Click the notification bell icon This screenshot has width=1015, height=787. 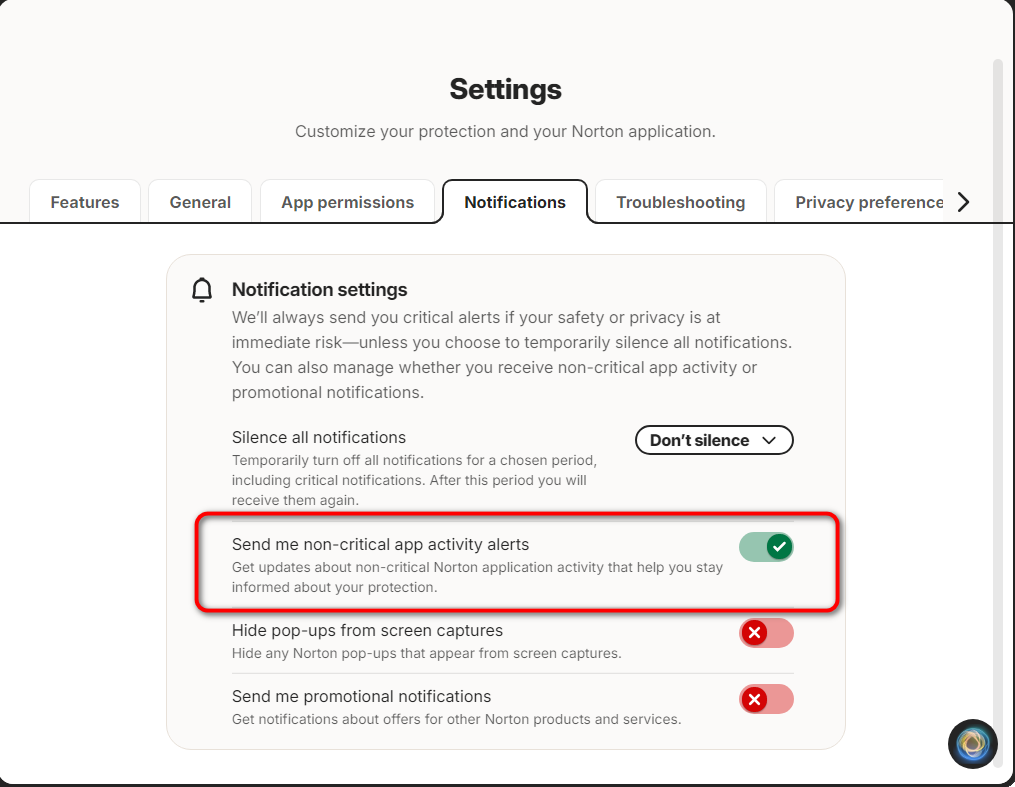pyautogui.click(x=202, y=290)
